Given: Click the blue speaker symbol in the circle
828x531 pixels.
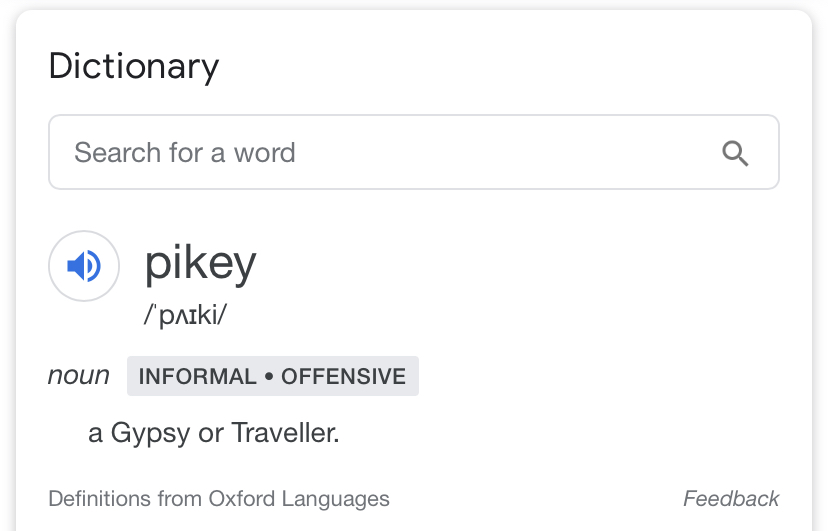Looking at the screenshot, I should pyautogui.click(x=84, y=266).
